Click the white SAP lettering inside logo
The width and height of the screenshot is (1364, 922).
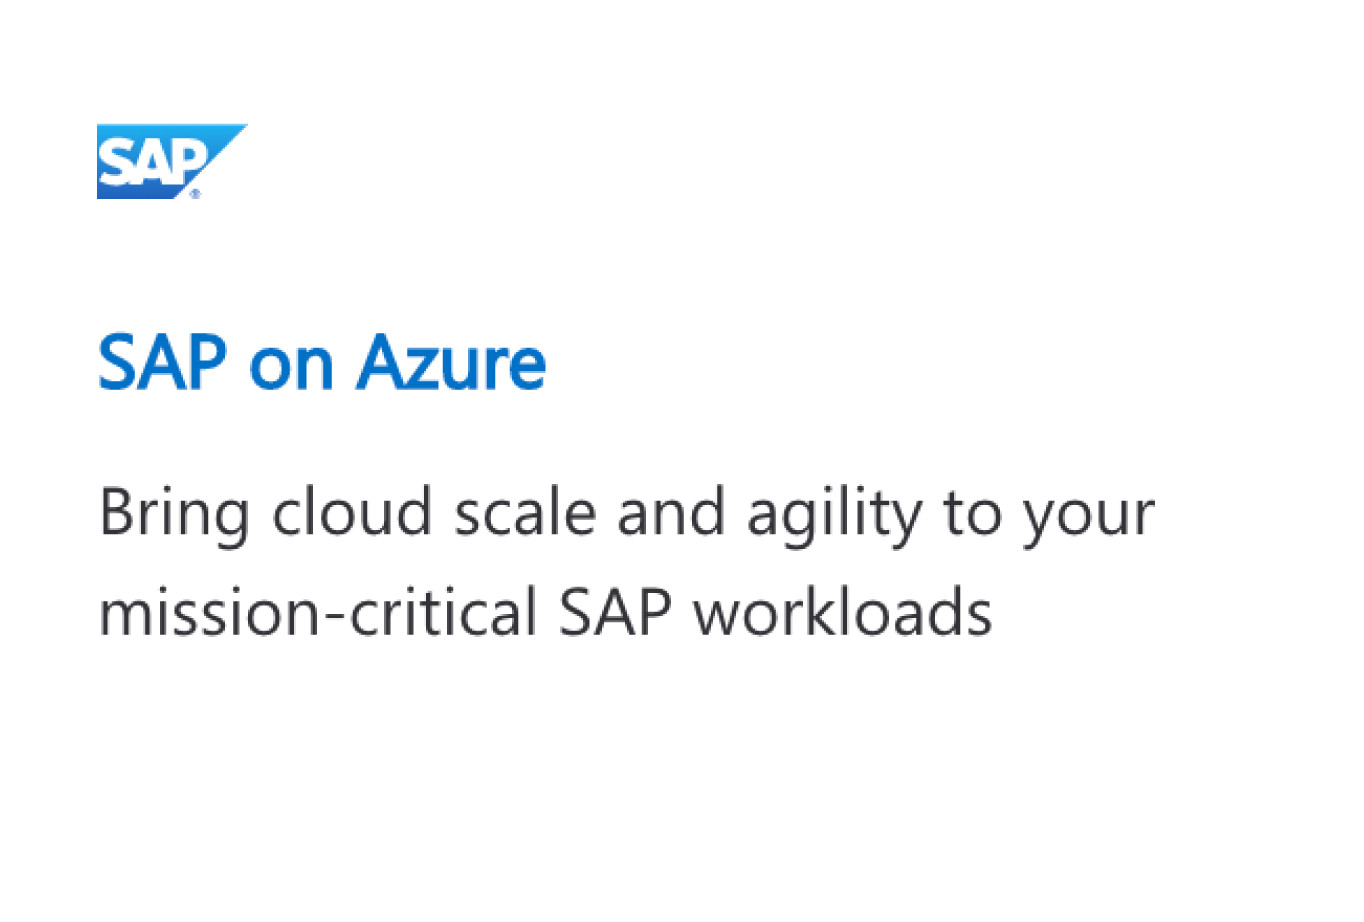pyautogui.click(x=154, y=161)
